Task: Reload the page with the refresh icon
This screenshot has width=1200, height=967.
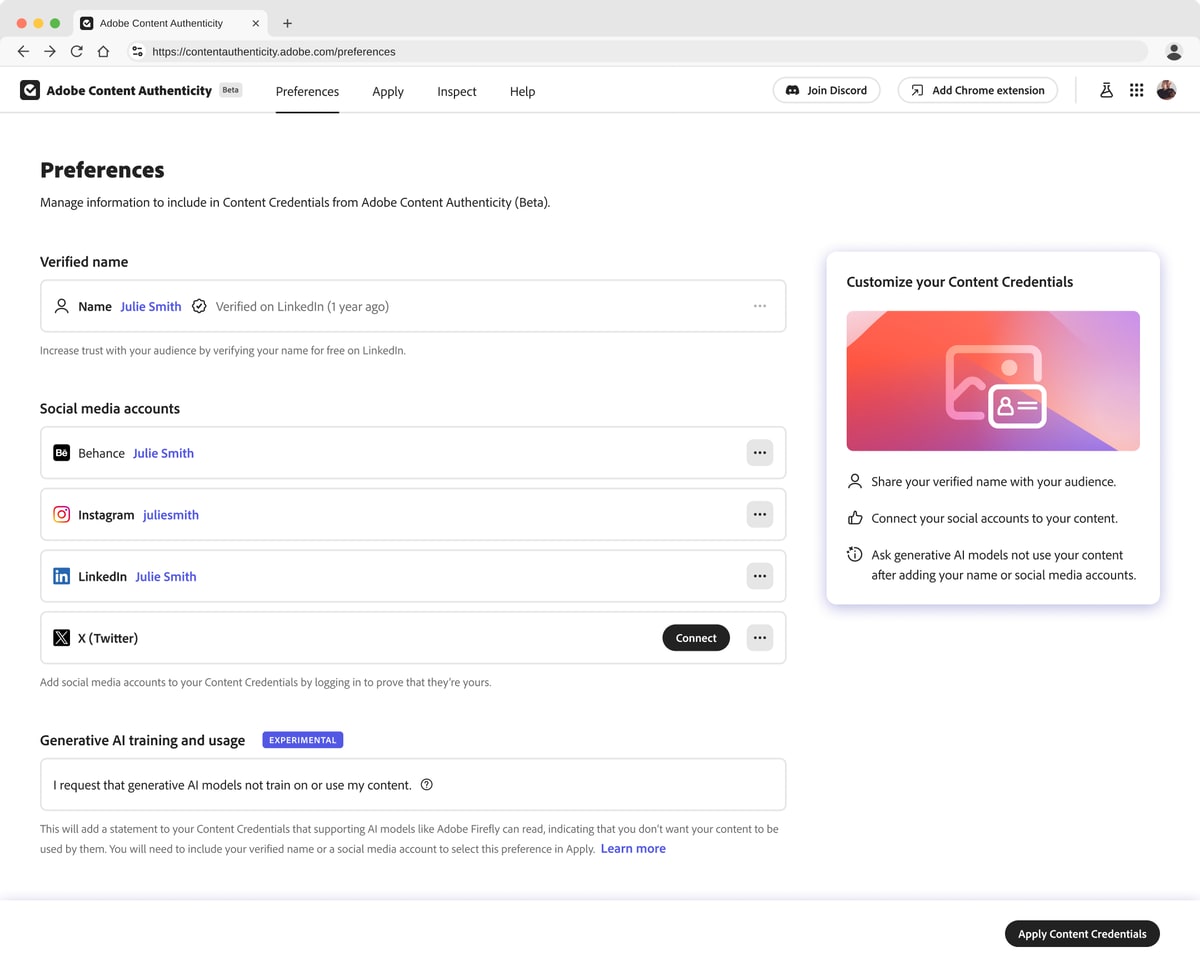Action: coord(76,51)
